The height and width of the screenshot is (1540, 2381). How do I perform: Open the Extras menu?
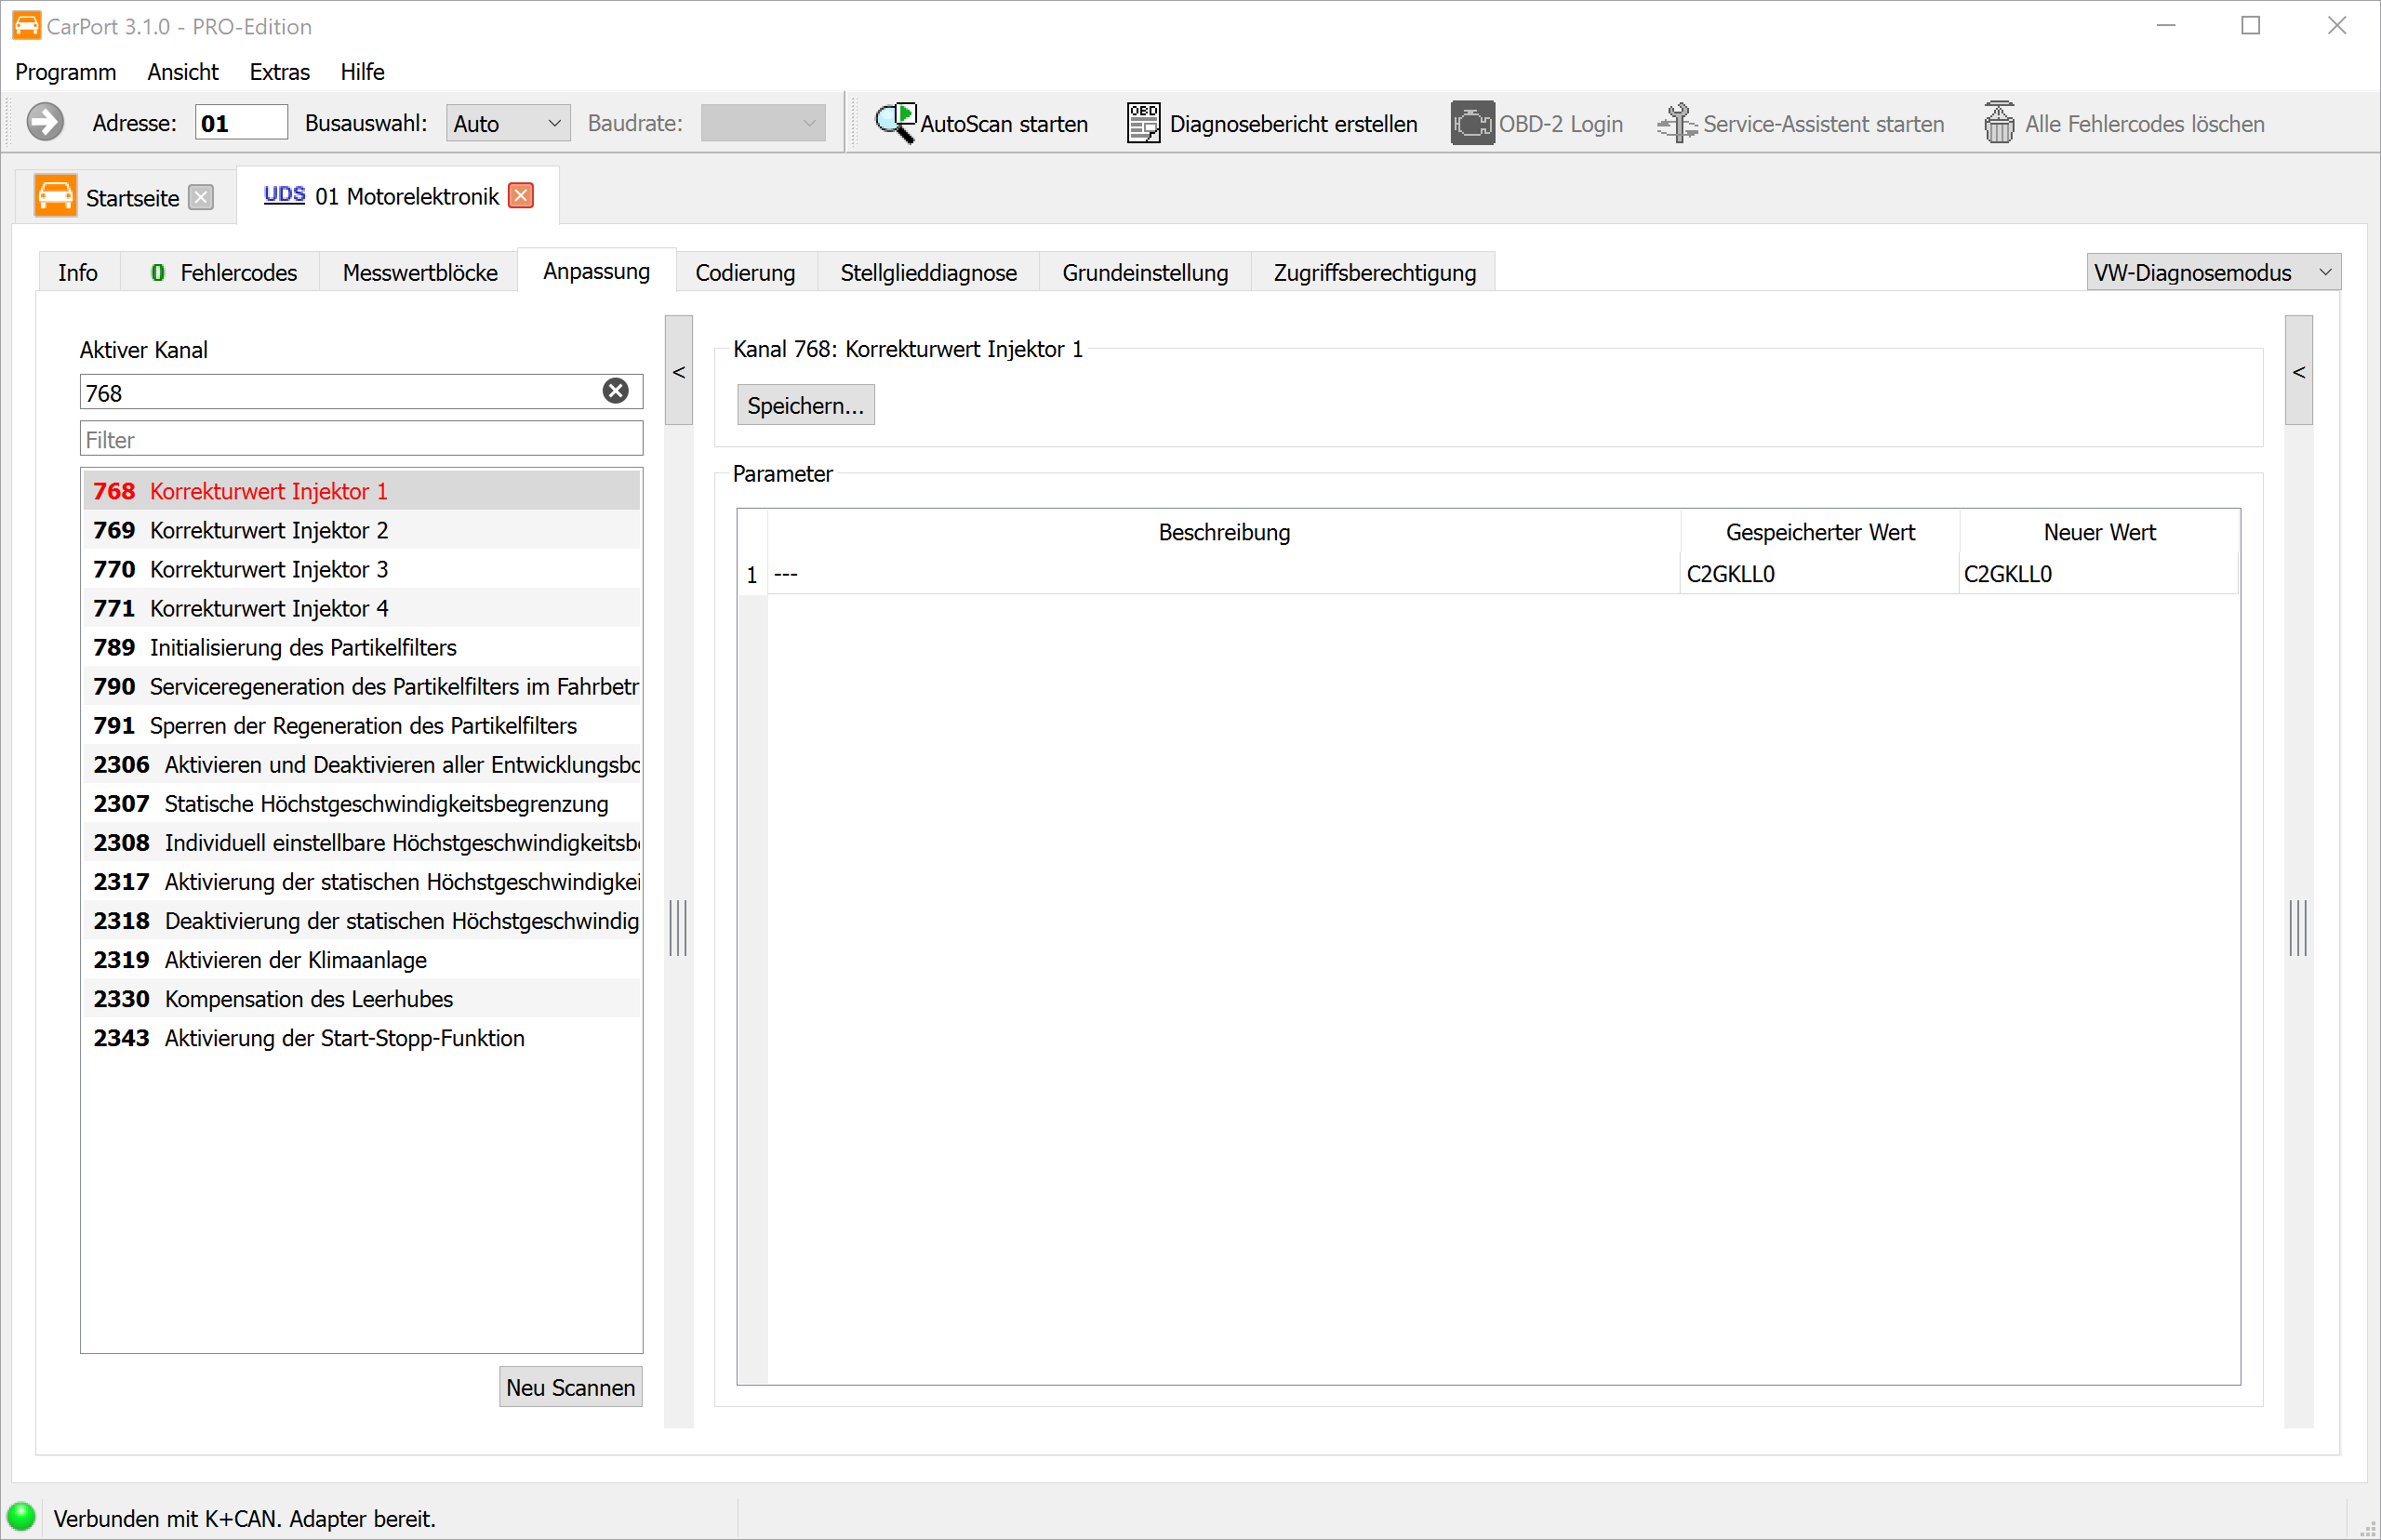(x=279, y=72)
